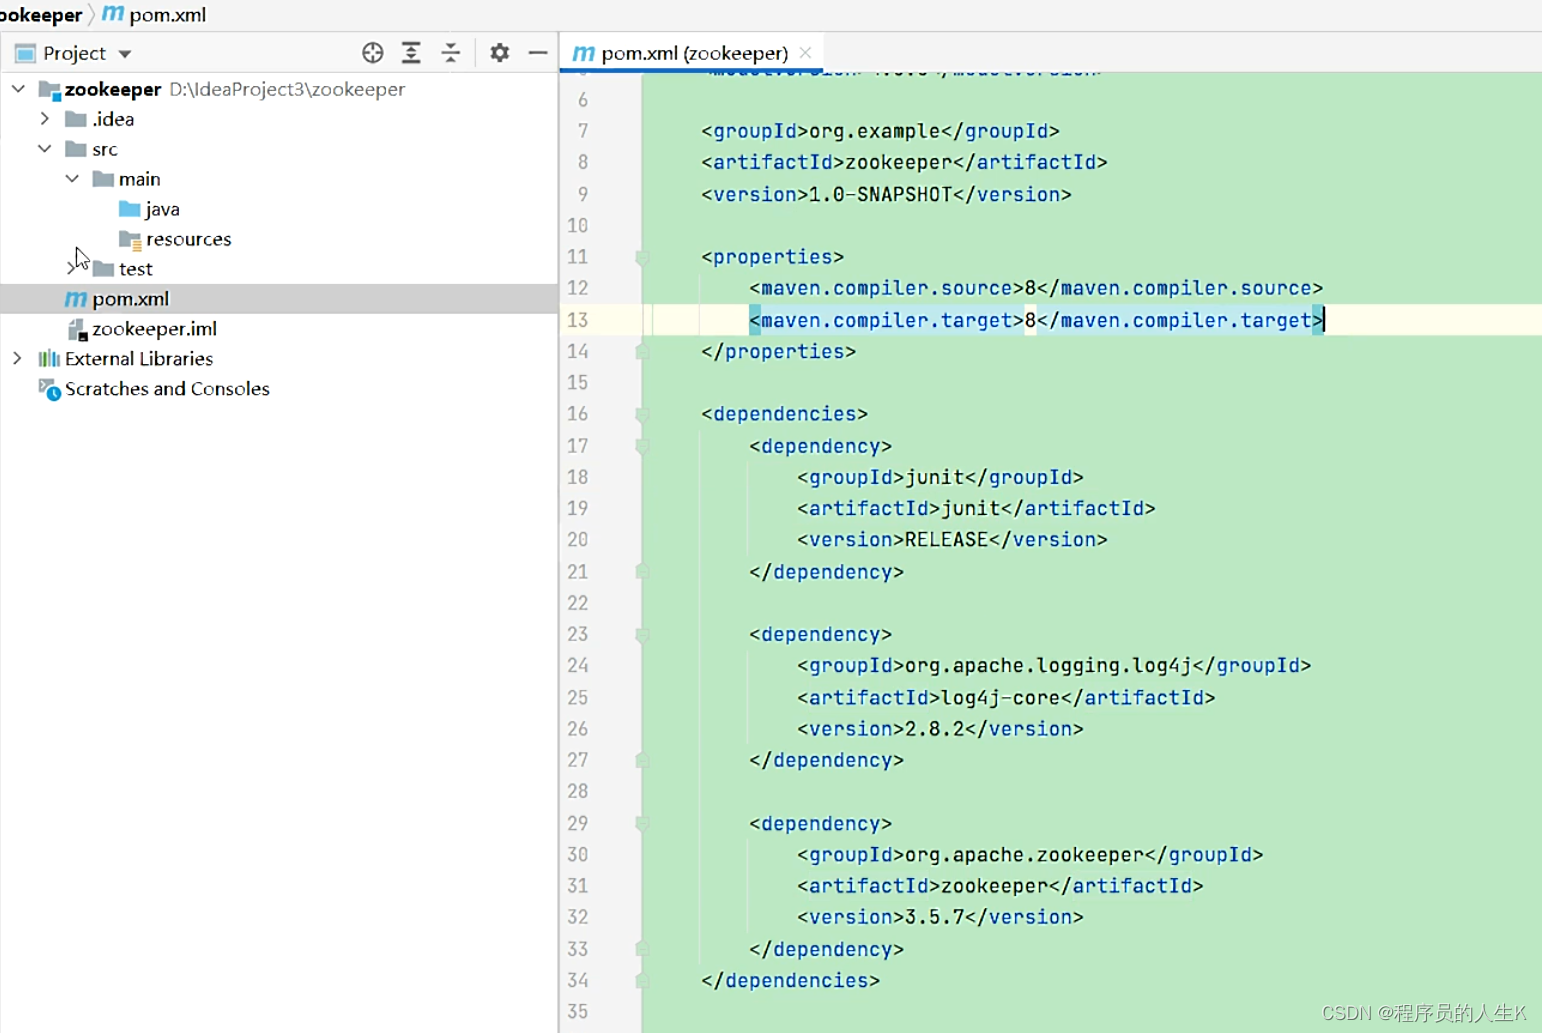Click line number 13 in gutter
The width and height of the screenshot is (1542, 1033).
click(578, 320)
